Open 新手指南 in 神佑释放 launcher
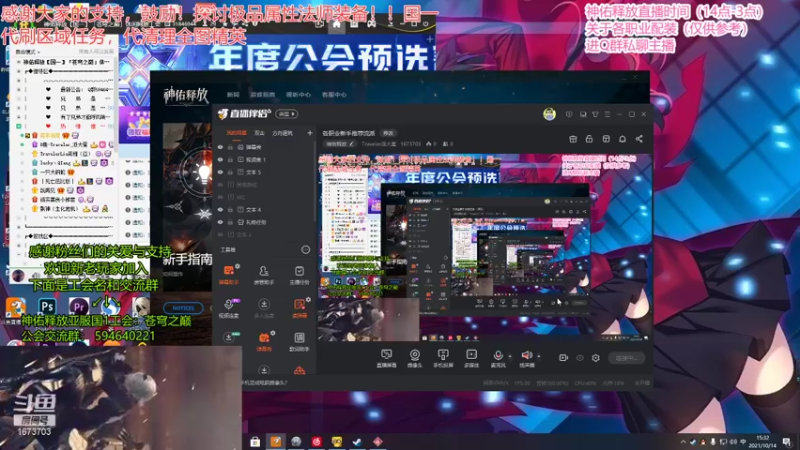 (x=187, y=260)
